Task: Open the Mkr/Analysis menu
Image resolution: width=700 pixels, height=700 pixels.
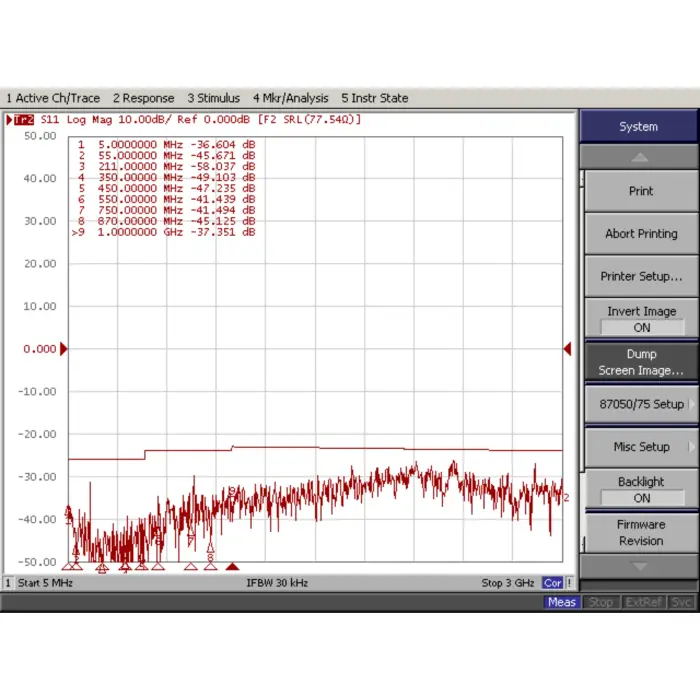Action: [x=290, y=98]
